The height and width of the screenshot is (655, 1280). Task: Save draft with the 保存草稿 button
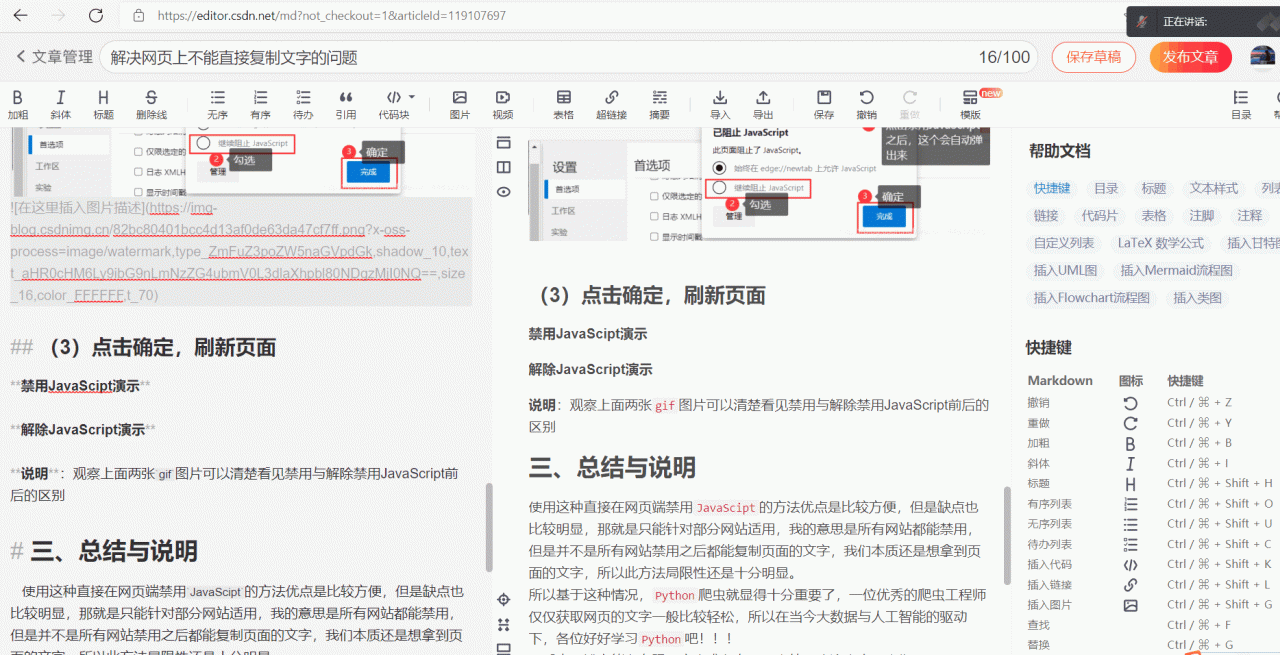coord(1093,57)
